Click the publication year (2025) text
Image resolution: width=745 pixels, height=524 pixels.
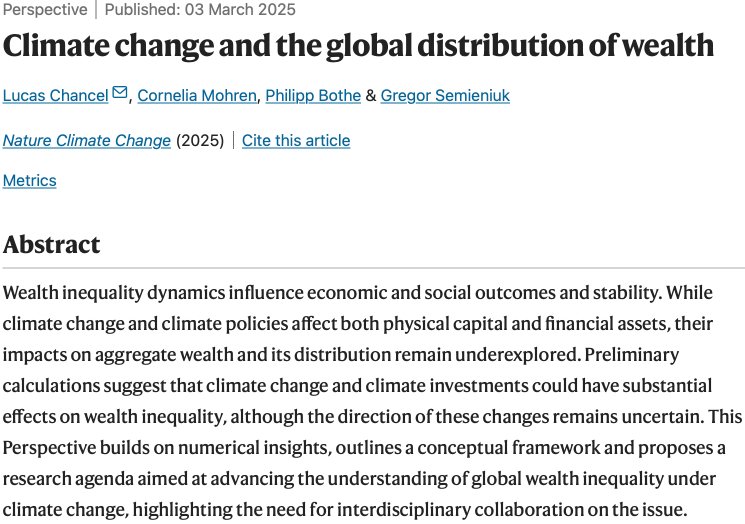(200, 140)
